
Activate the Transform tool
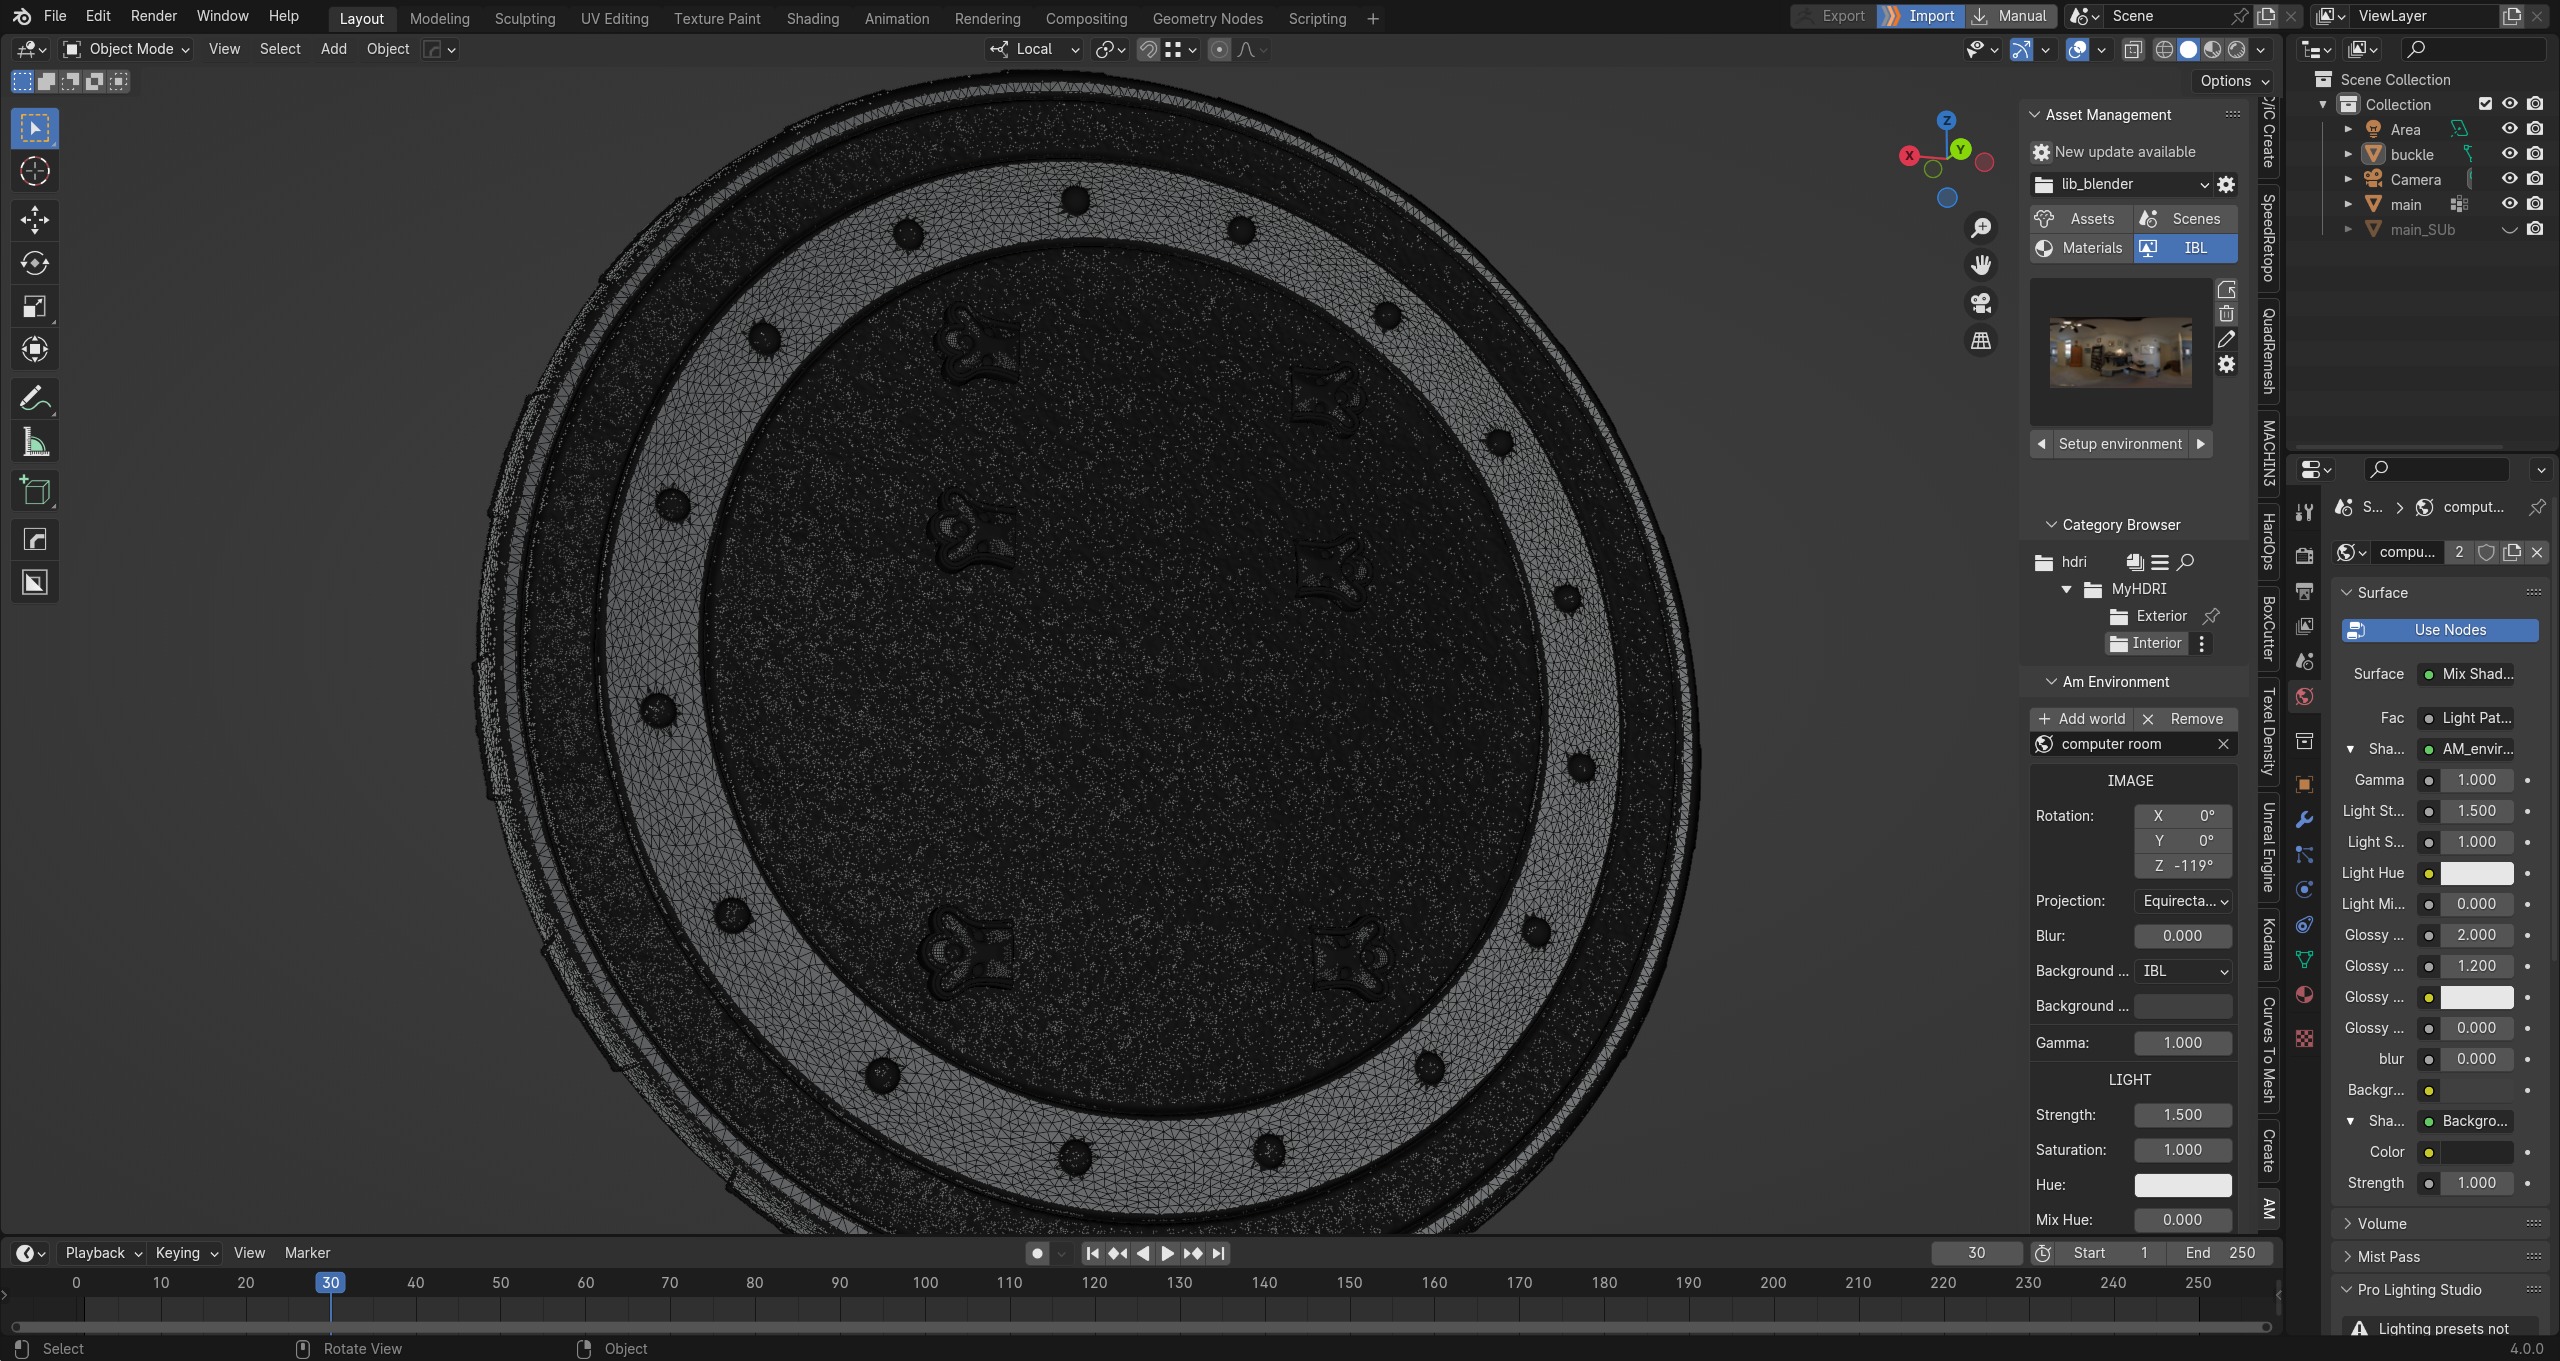35,349
